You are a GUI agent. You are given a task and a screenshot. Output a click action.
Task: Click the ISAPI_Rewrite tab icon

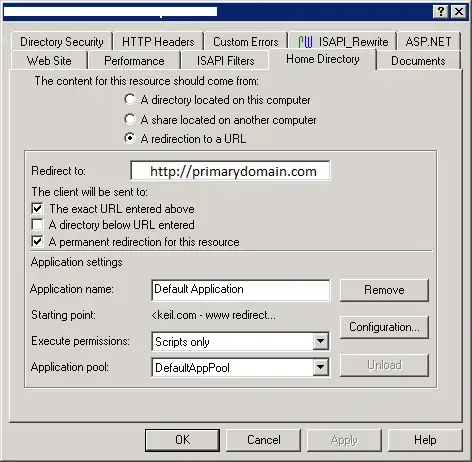(305, 42)
